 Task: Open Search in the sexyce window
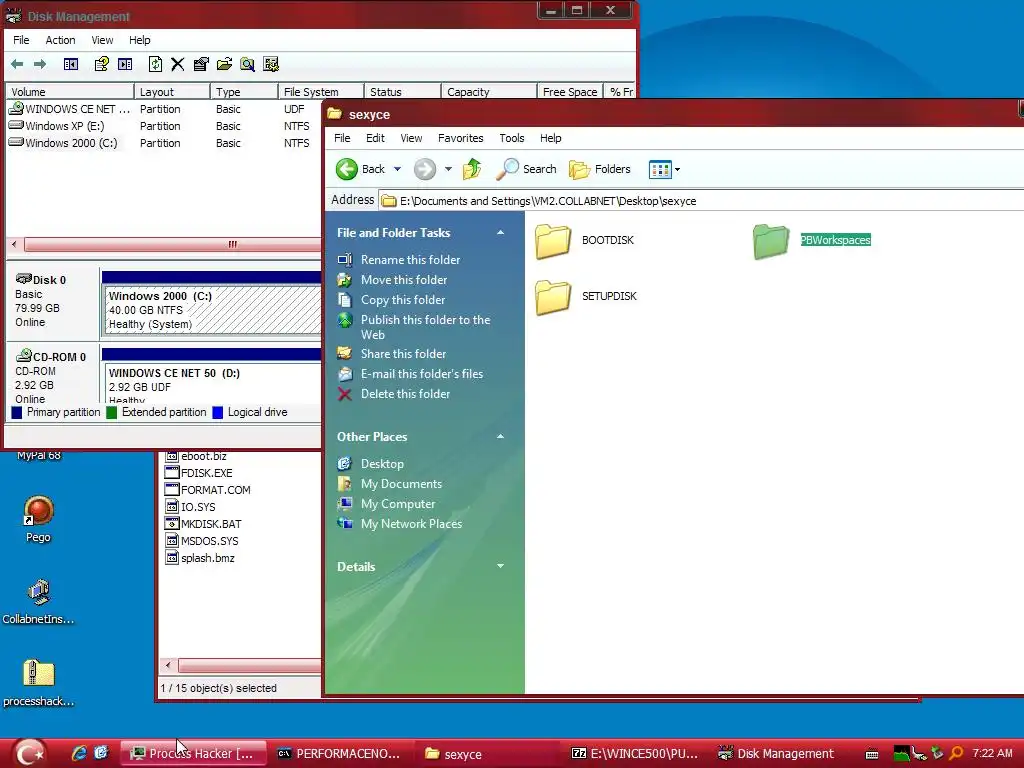(x=526, y=169)
